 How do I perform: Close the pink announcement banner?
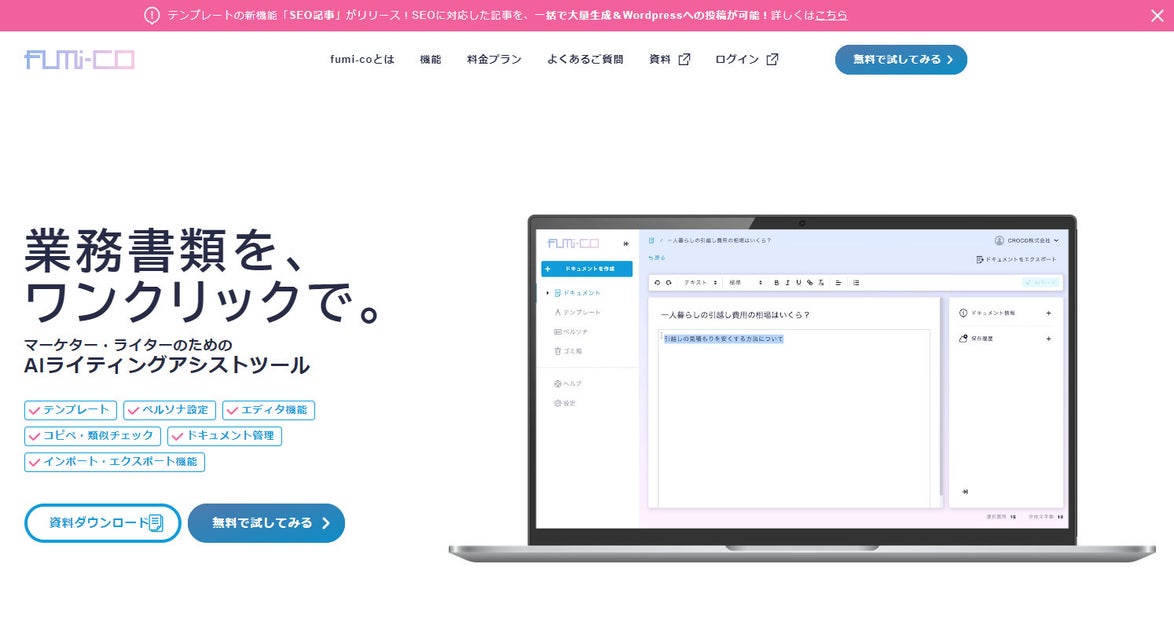[x=1157, y=16]
